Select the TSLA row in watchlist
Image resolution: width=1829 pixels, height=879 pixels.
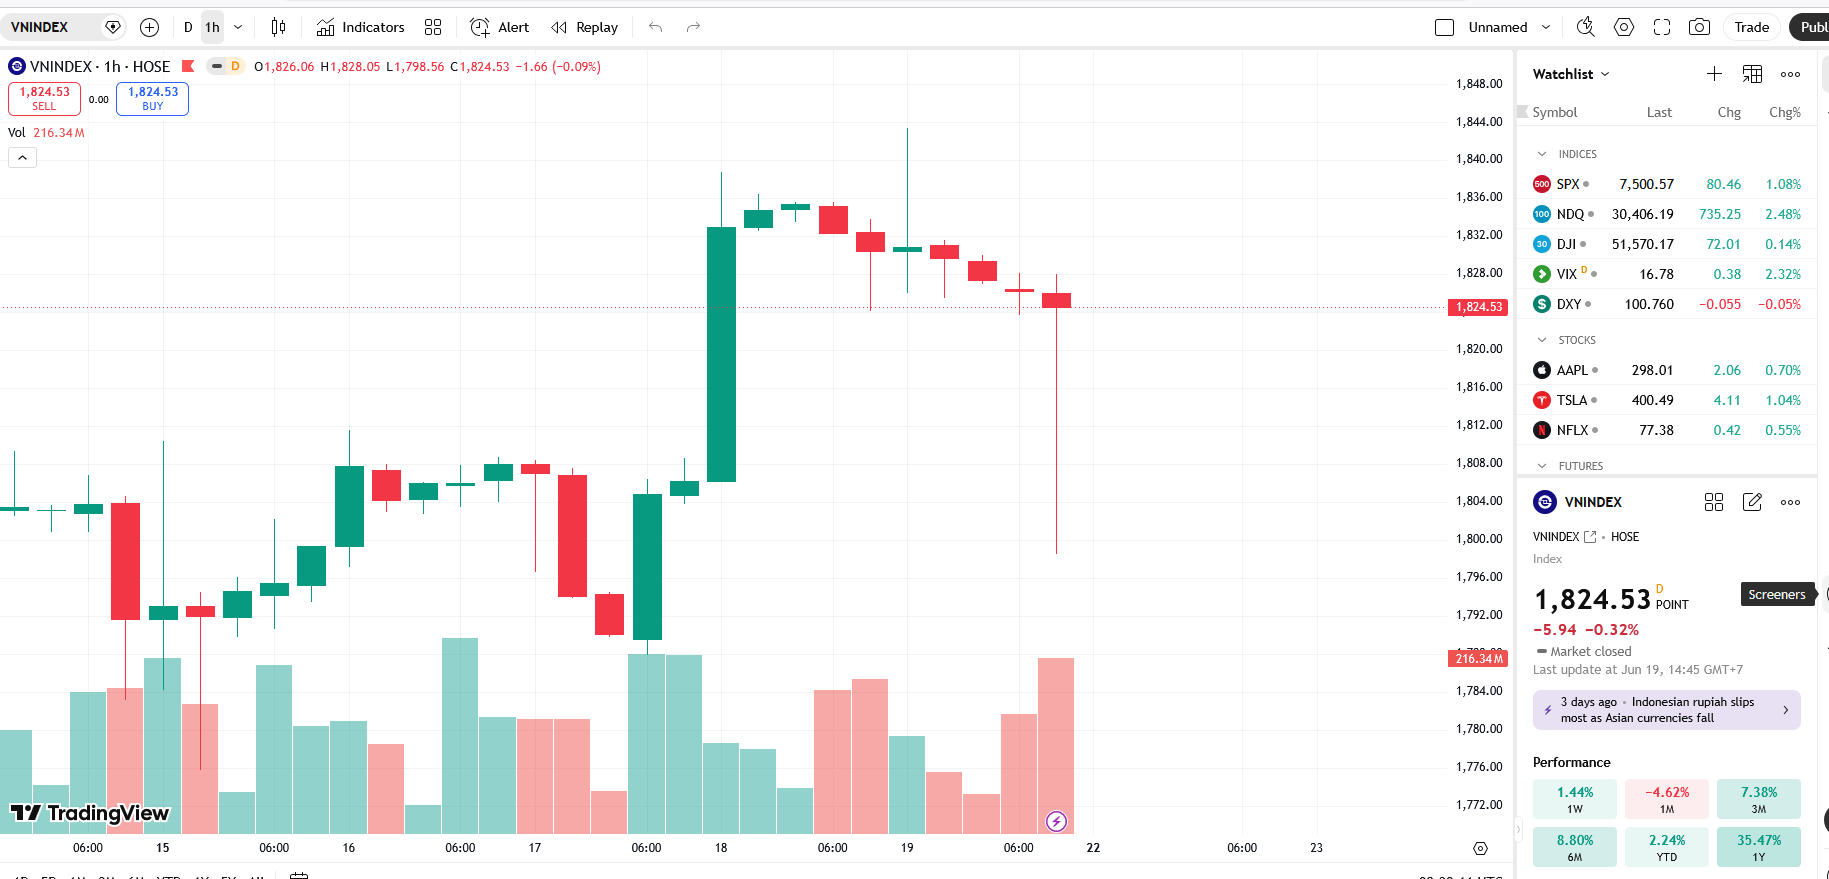(x=1666, y=400)
